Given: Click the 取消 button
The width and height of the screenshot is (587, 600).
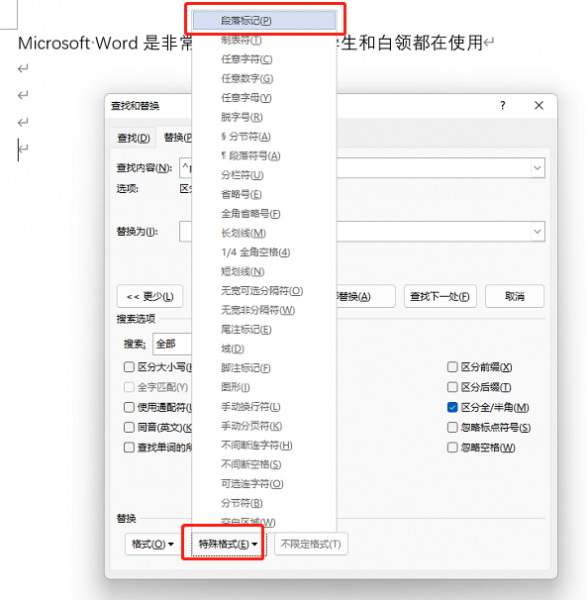Looking at the screenshot, I should click(x=514, y=296).
